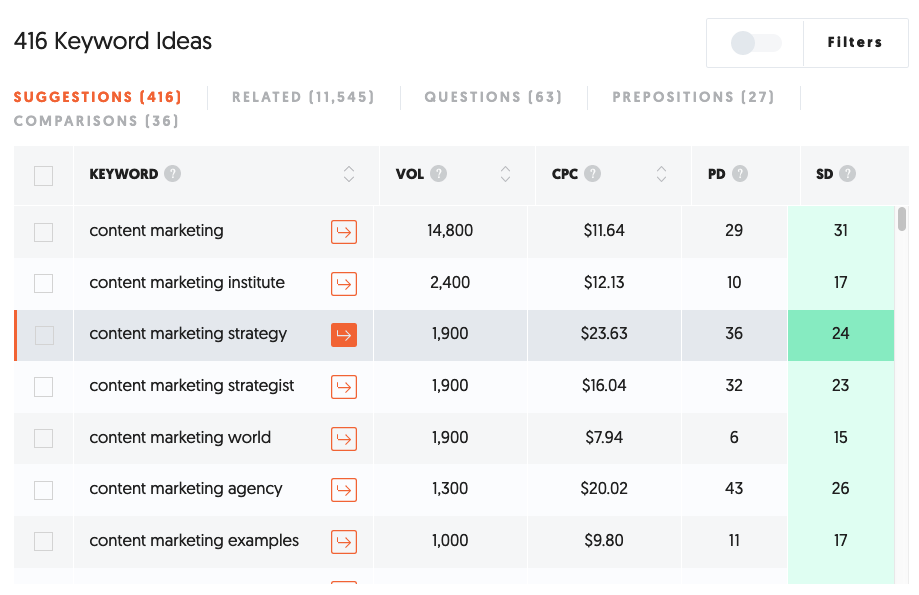Click help icon next to SD header
The height and width of the screenshot is (595, 919).
click(847, 174)
